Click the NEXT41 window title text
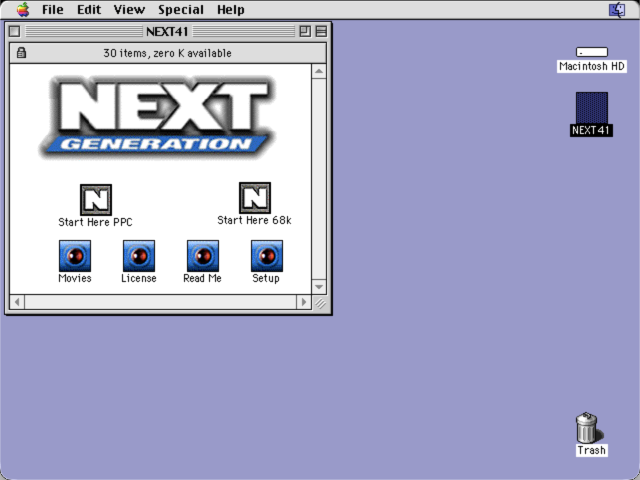This screenshot has width=640, height=480. 167,31
